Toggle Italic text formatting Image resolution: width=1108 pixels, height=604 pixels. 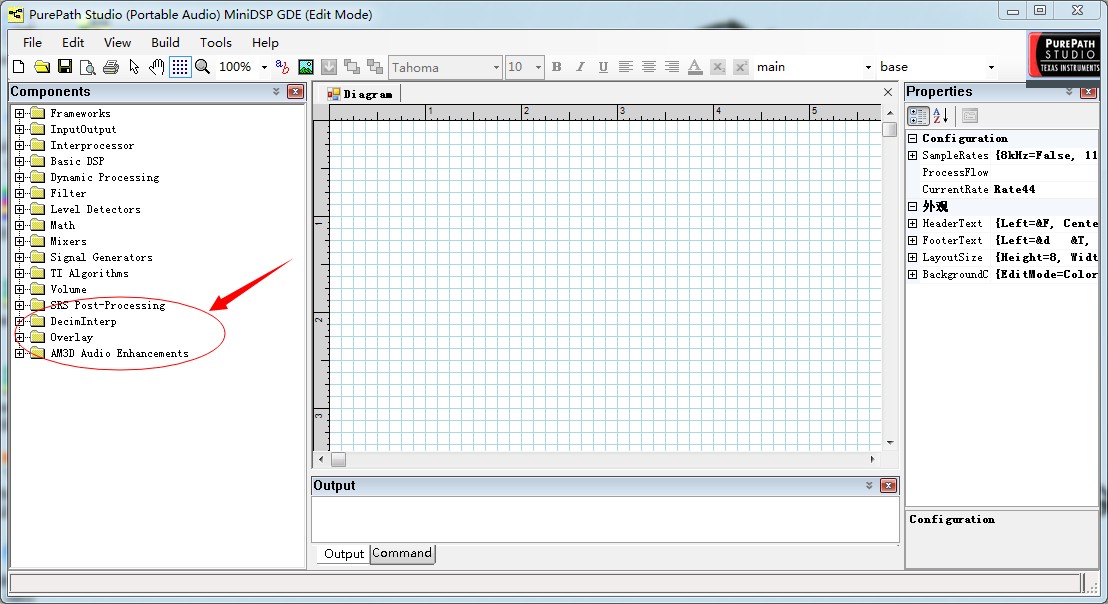580,67
